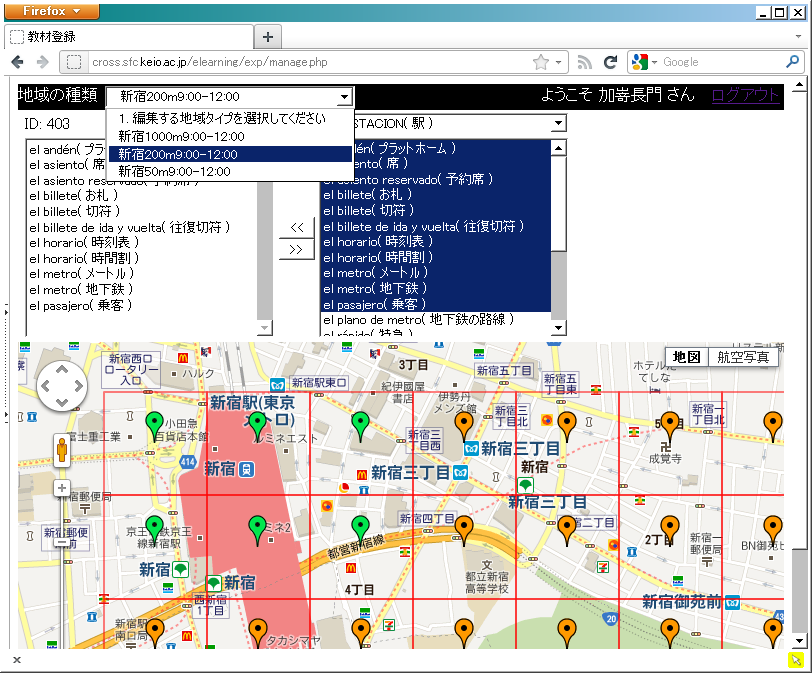Bookmark the page with the star icon
This screenshot has height=673, width=812.
[x=541, y=62]
